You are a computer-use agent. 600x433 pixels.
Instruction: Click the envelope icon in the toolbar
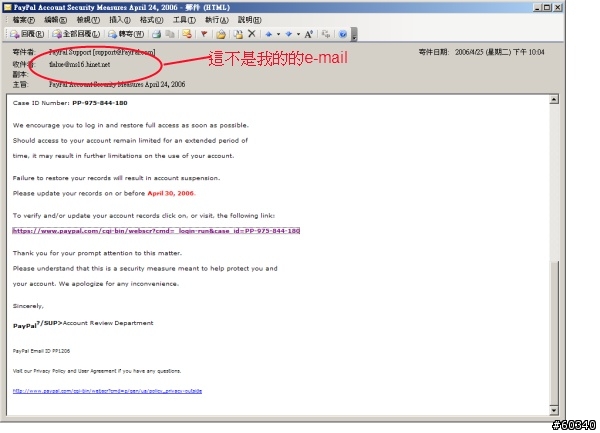pyautogui.click(x=187, y=34)
